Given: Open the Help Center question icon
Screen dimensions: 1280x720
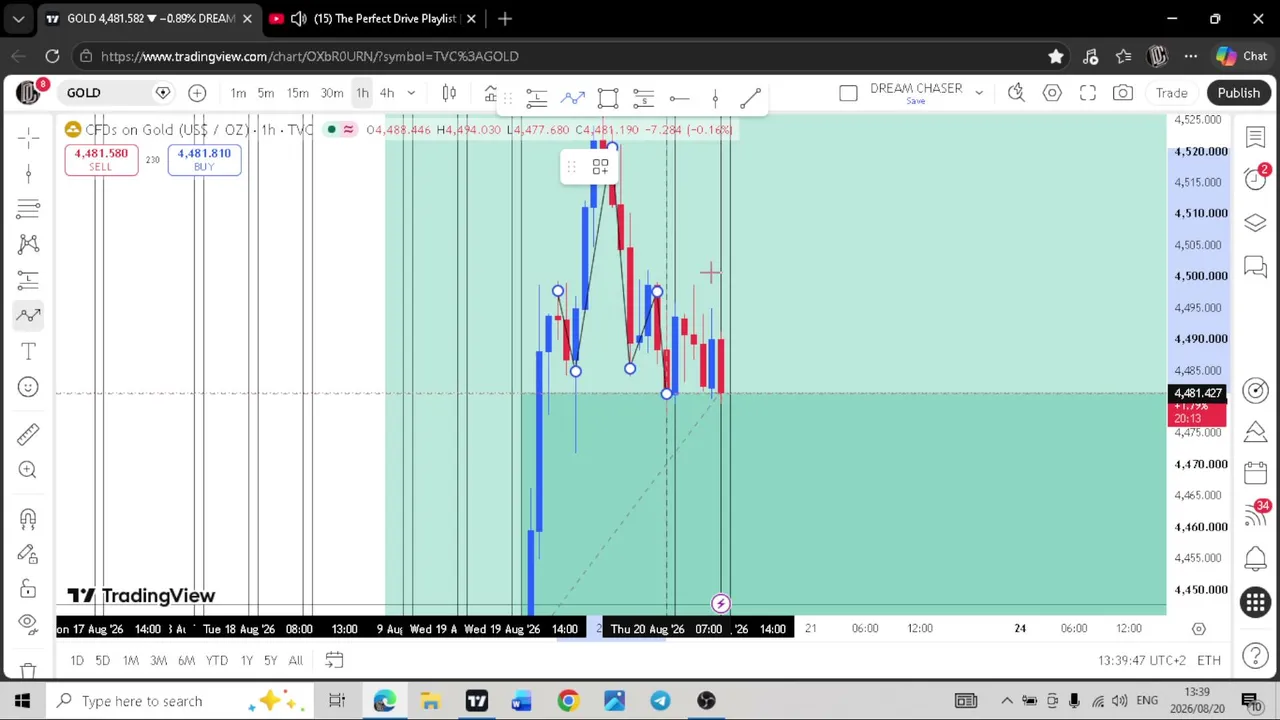Looking at the screenshot, I should point(1255,657).
